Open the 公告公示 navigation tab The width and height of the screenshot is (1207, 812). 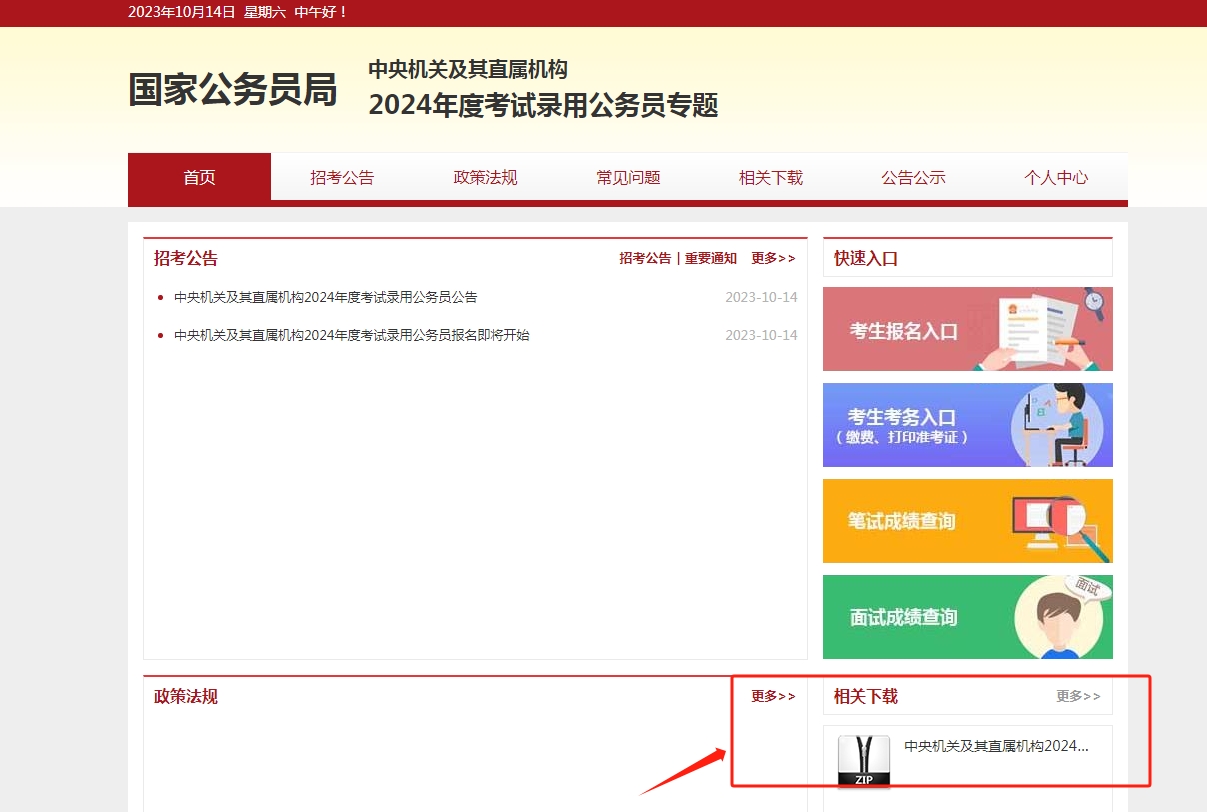(x=913, y=178)
